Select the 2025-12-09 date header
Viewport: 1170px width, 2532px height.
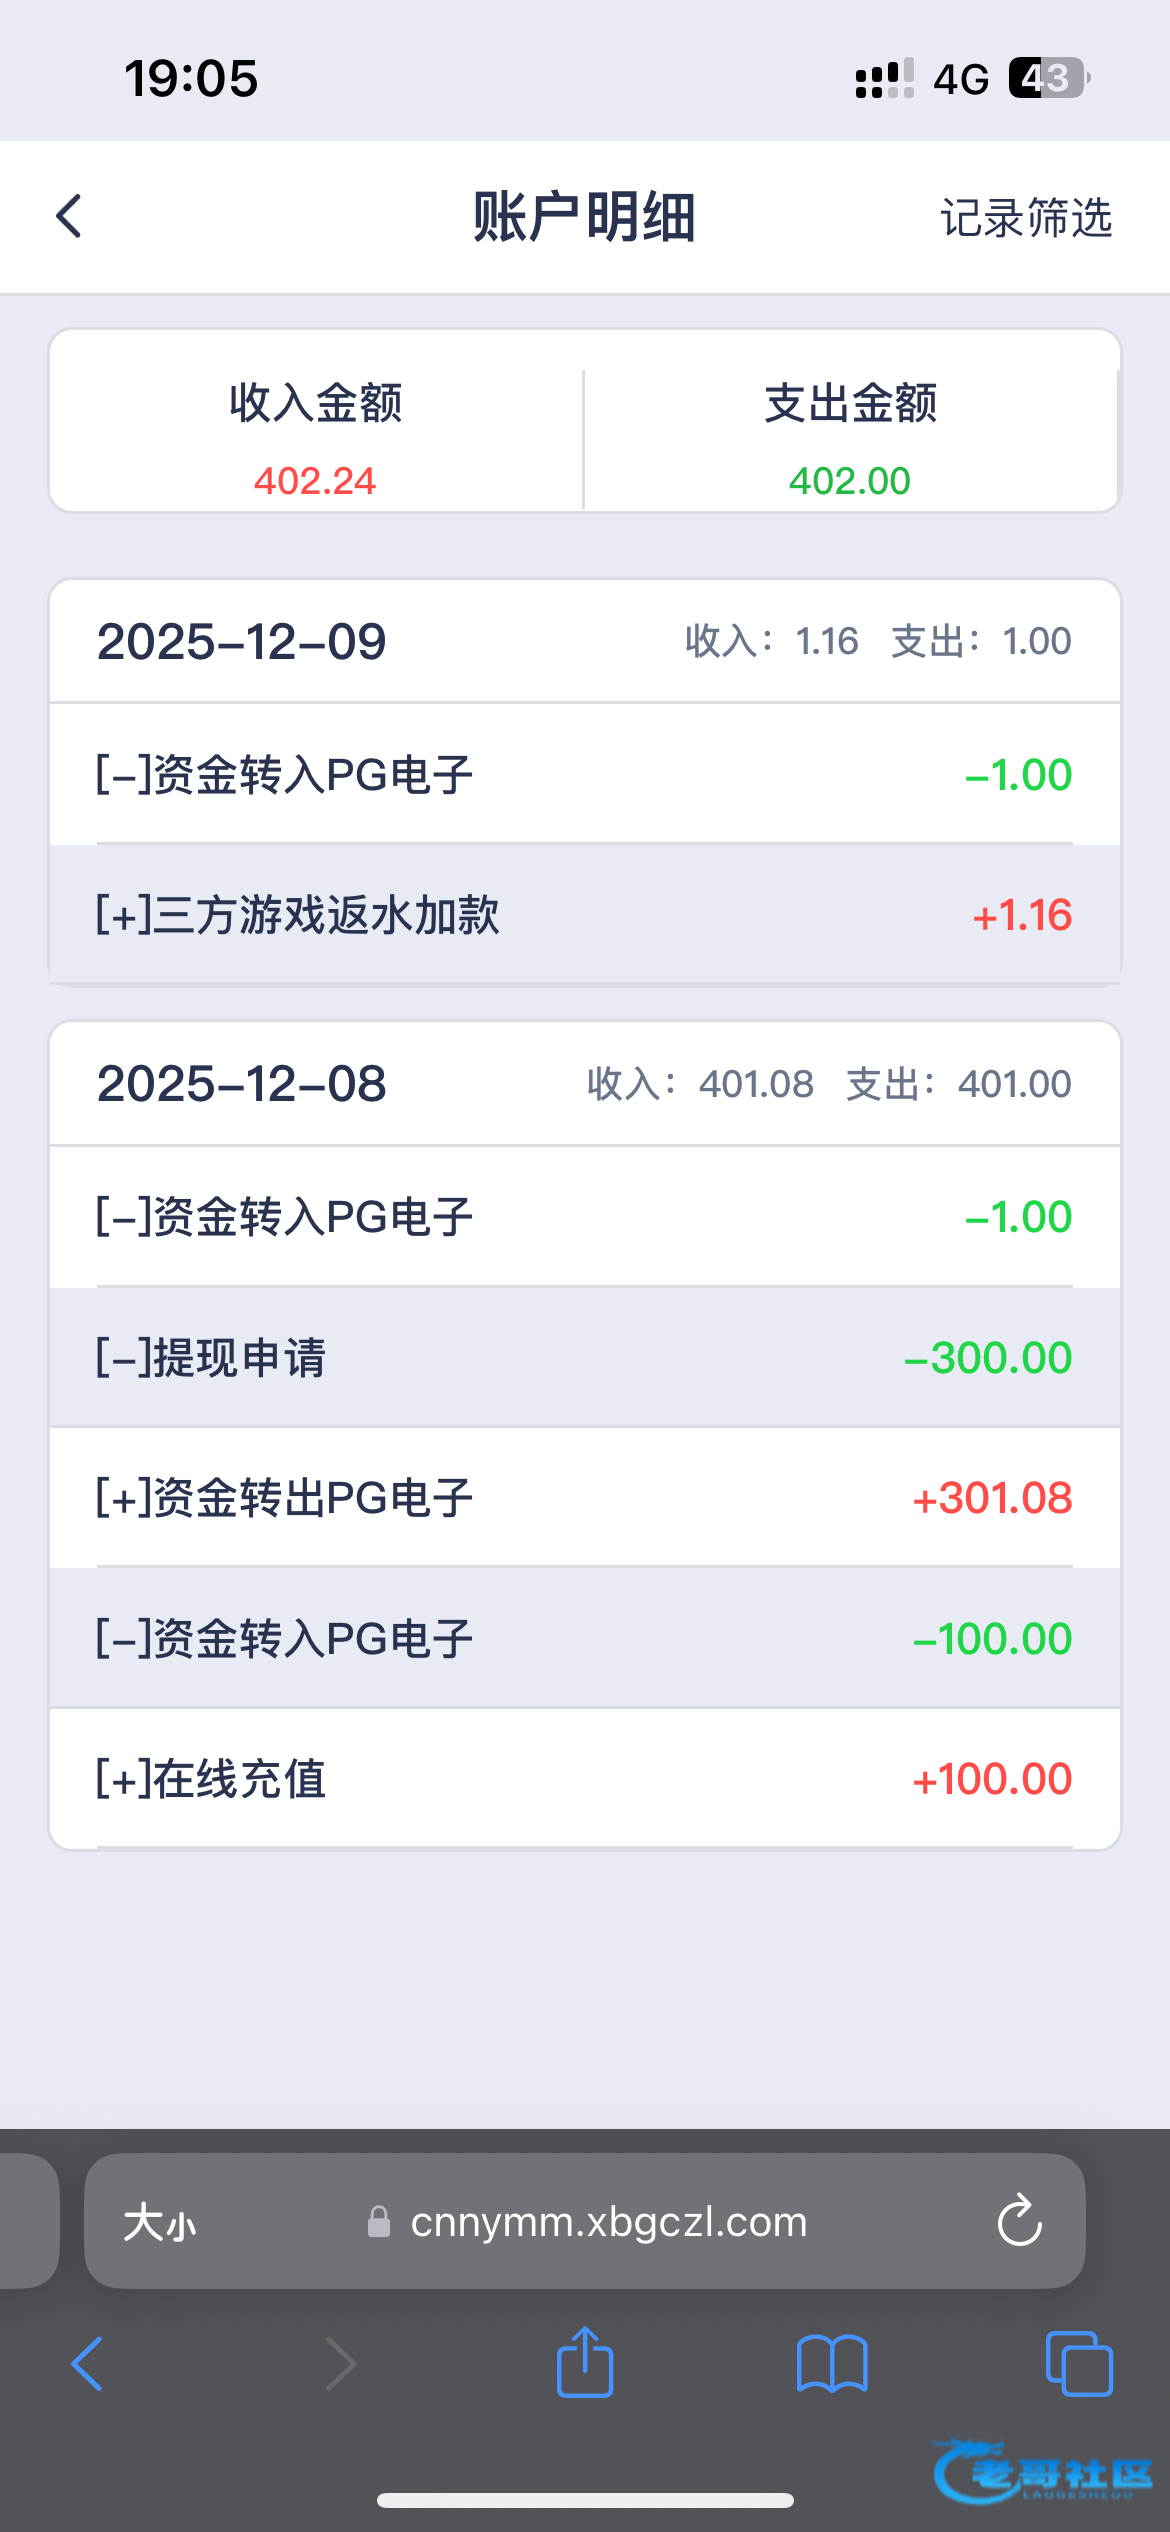(242, 641)
